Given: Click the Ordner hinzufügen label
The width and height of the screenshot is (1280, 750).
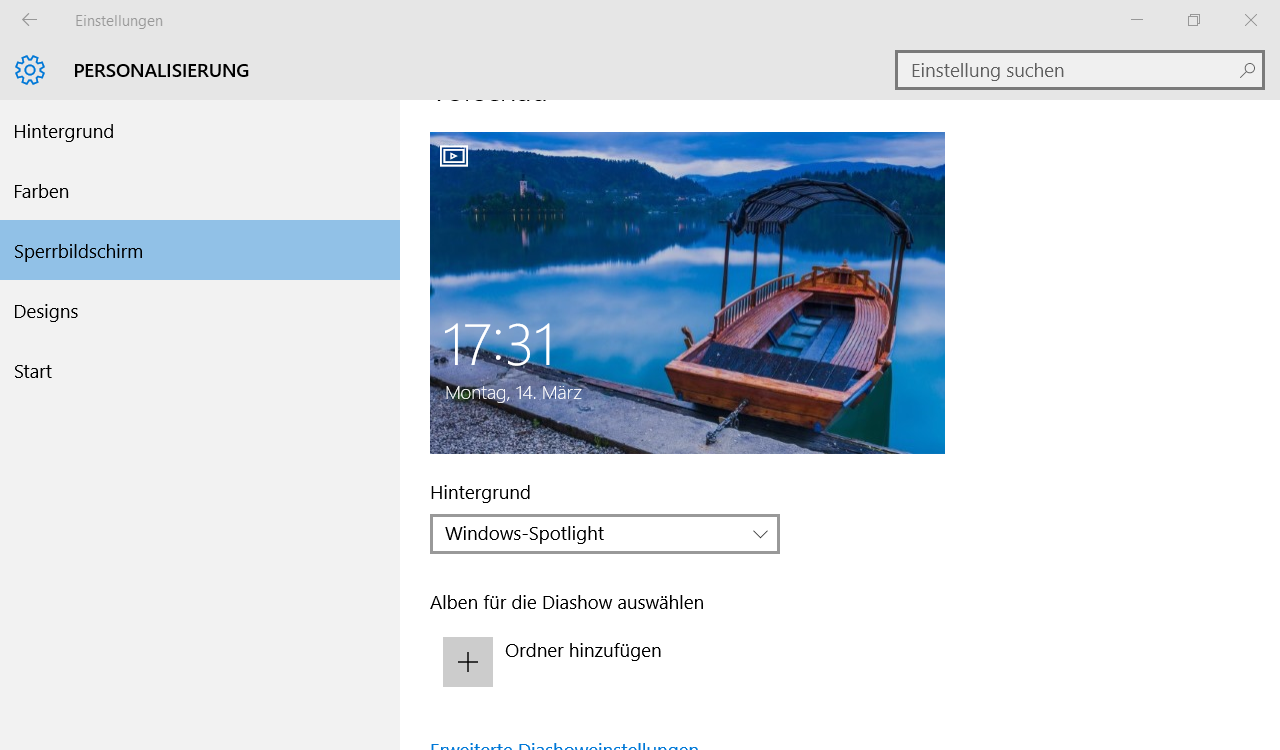Looking at the screenshot, I should 583,651.
